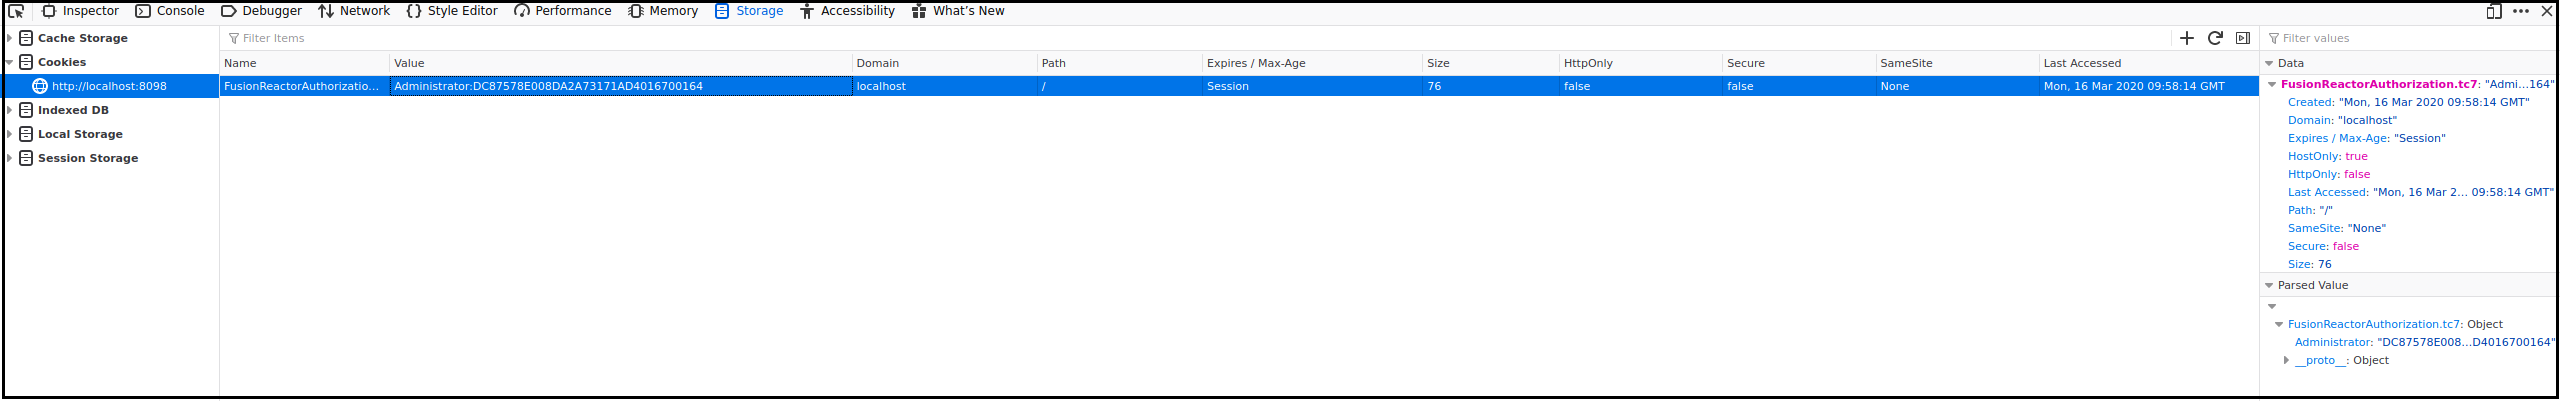Refresh the cookie list
This screenshot has width=2560, height=401.
(2215, 38)
